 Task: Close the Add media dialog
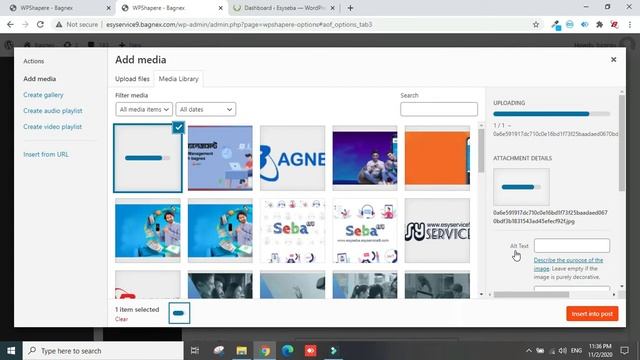[613, 60]
